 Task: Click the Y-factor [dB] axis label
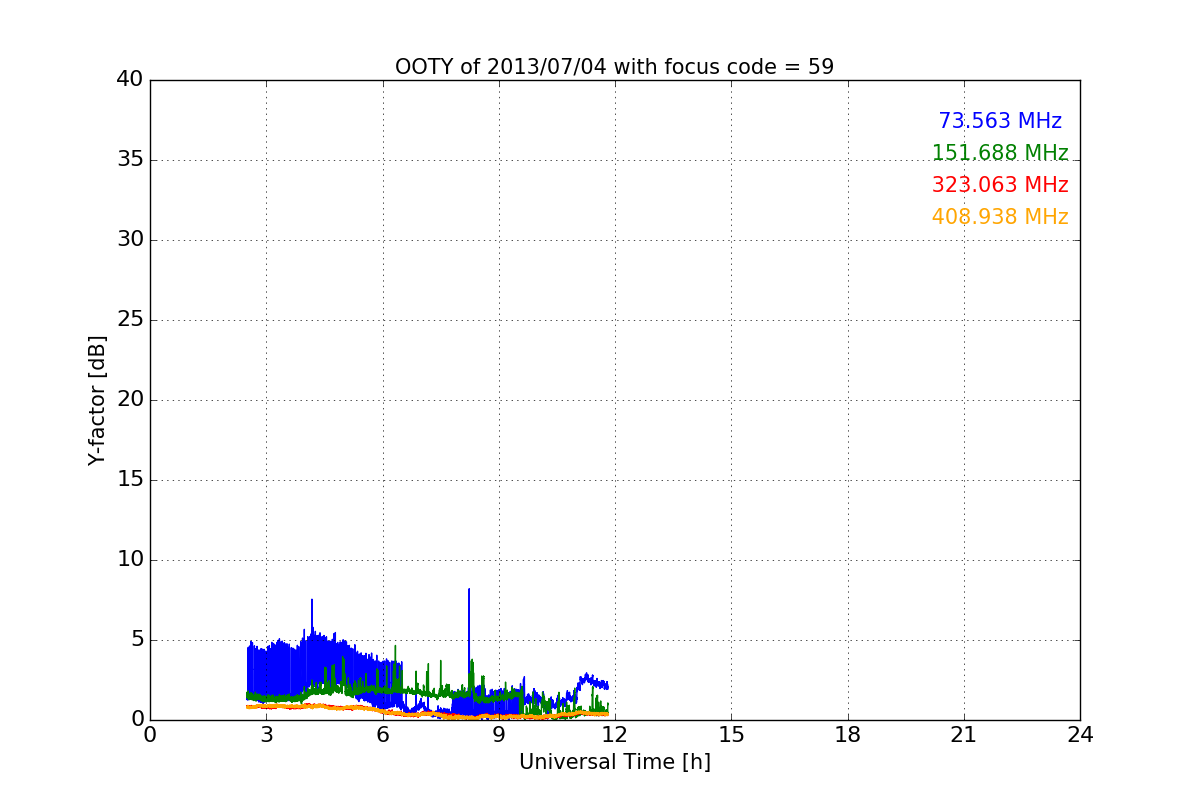point(97,400)
